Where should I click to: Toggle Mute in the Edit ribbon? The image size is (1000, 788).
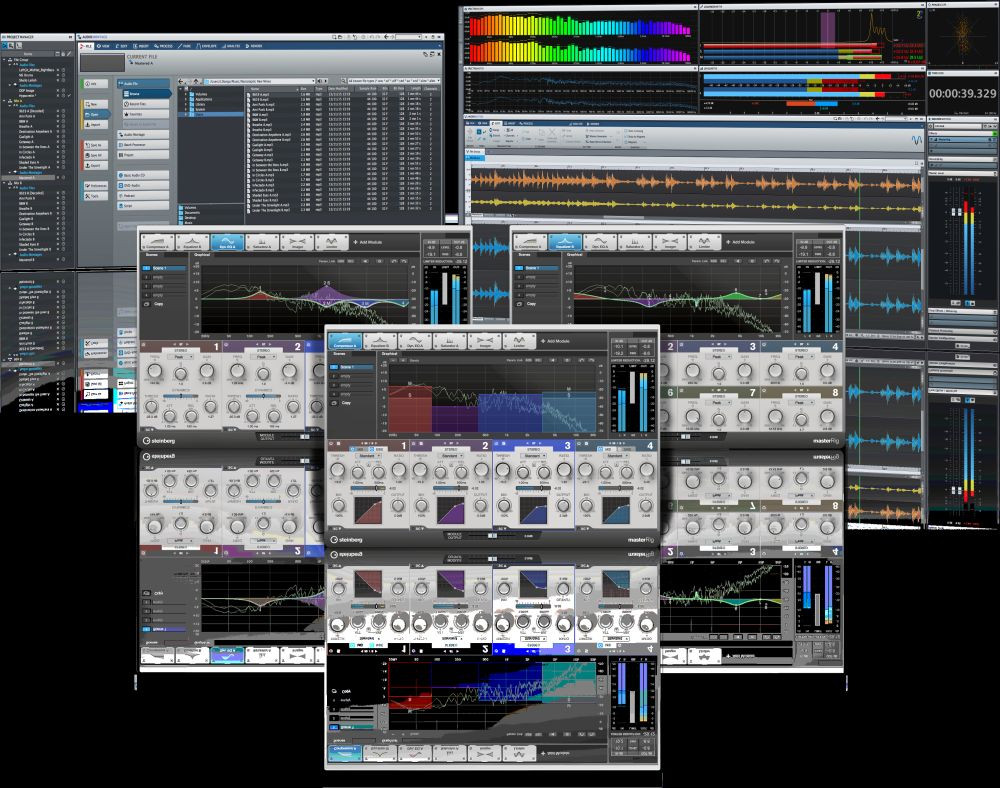tap(567, 136)
